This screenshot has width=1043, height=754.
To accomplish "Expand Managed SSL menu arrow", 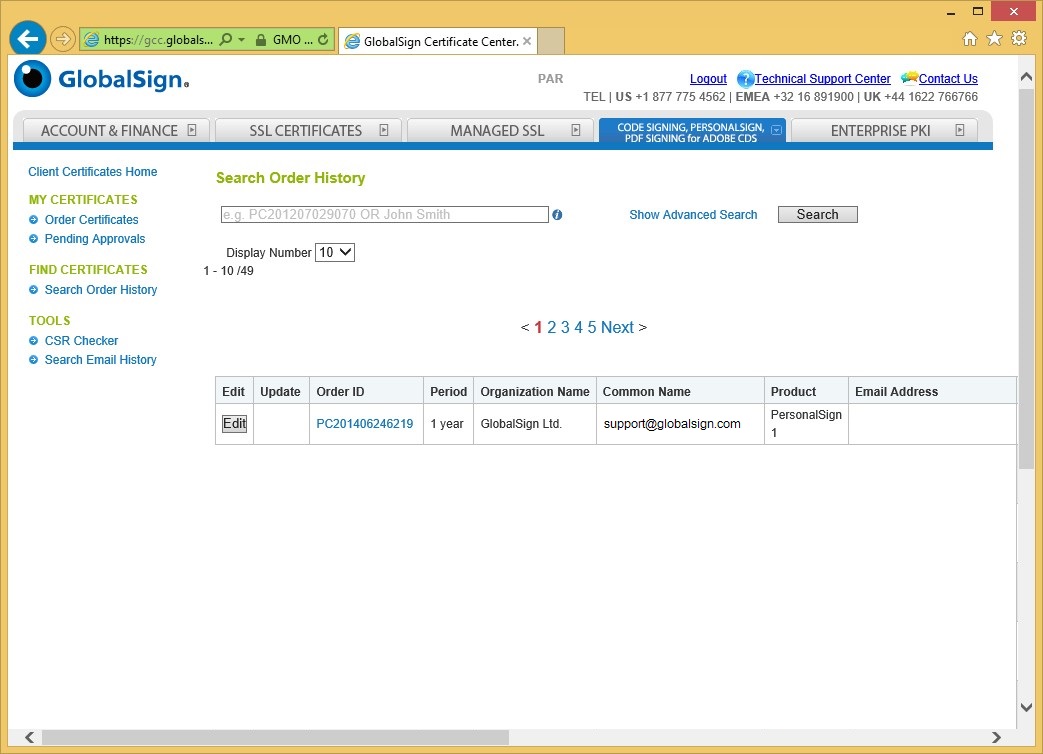I will tap(576, 130).
